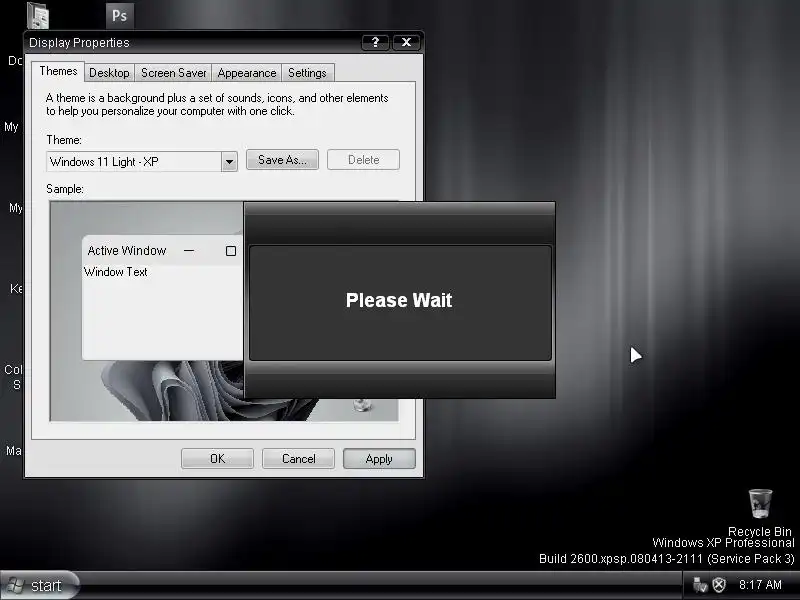Switch to the Themes tab

click(58, 71)
